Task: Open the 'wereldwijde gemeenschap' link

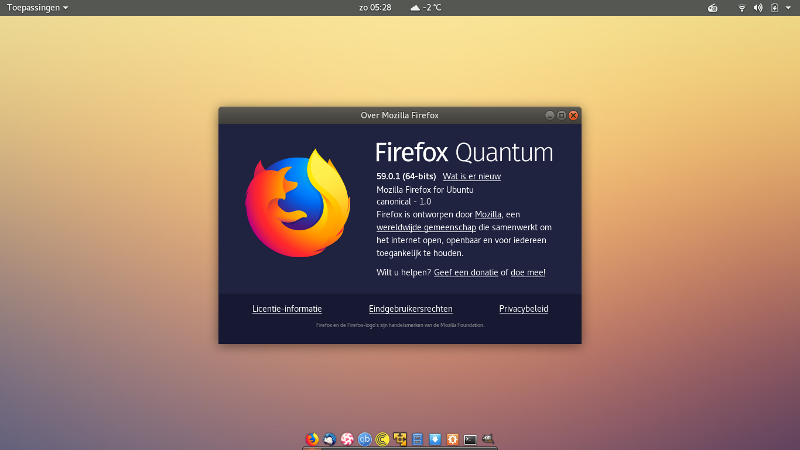Action: 426,227
